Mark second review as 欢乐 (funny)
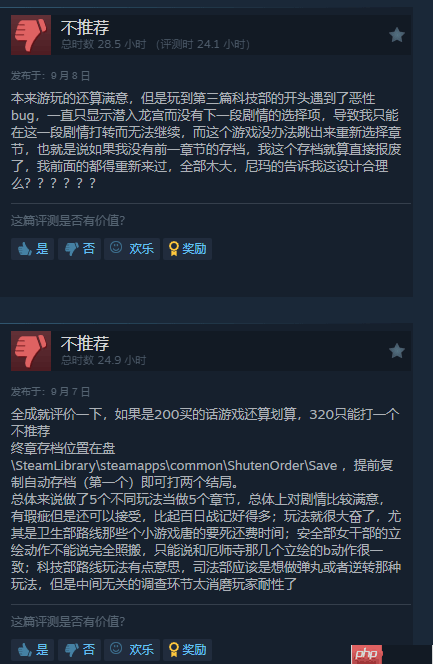The height and width of the screenshot is (664, 433). (x=132, y=650)
